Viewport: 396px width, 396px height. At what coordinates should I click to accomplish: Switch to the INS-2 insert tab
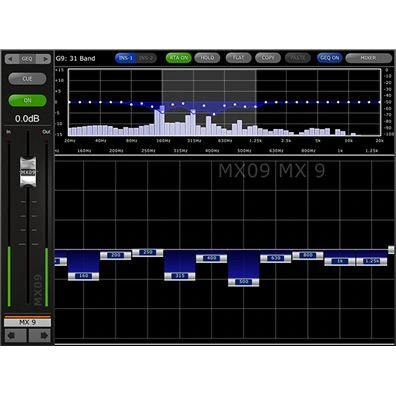pos(146,58)
